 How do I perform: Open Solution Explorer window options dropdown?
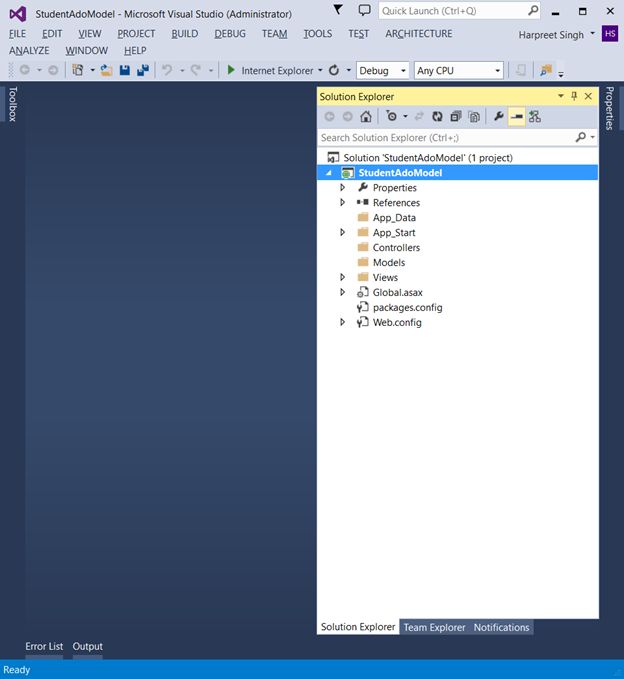(x=561, y=96)
